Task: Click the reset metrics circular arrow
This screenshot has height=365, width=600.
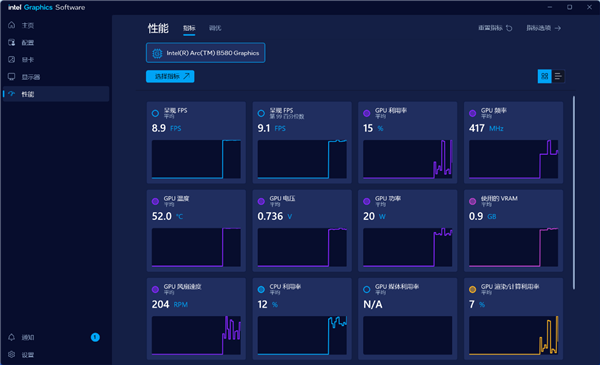Action: click(509, 28)
